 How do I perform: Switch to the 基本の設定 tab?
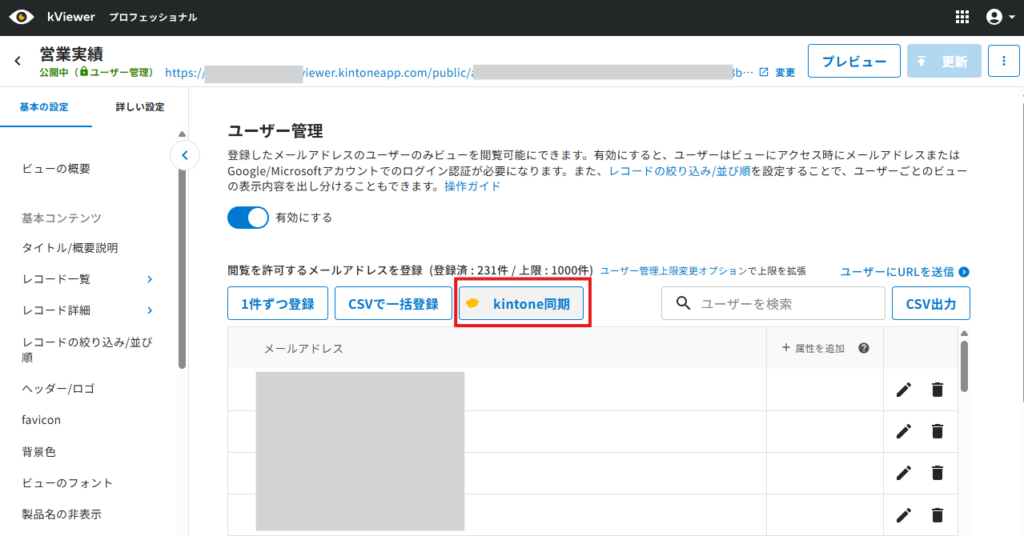click(x=44, y=107)
